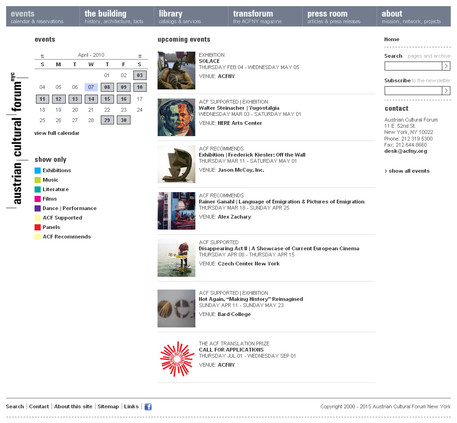
Task: Open the red starburst Translation Prize image
Action: (x=177, y=359)
